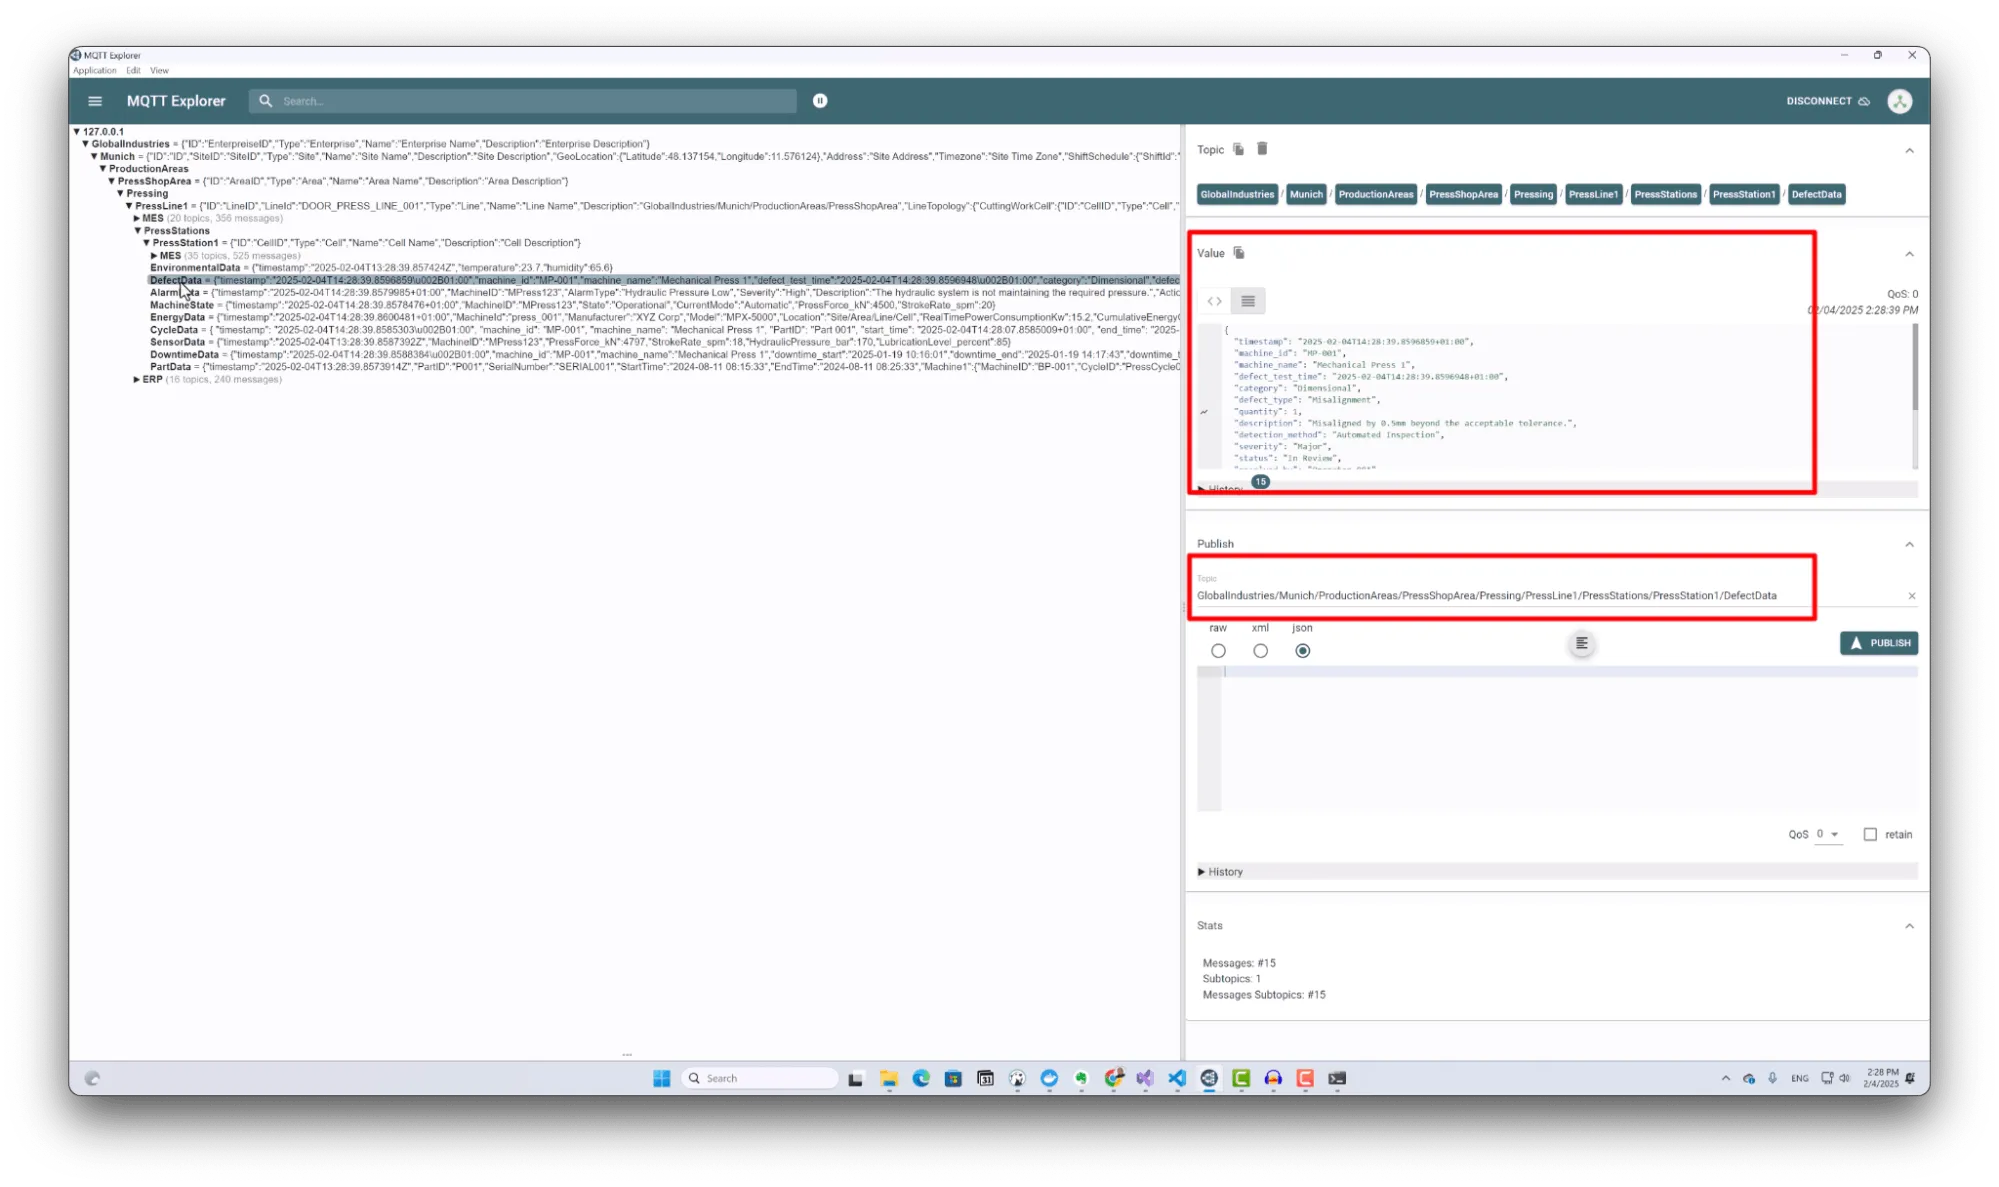The image size is (1999, 1187).
Task: Open Visual Studio Code from the taskbar
Action: [1177, 1078]
